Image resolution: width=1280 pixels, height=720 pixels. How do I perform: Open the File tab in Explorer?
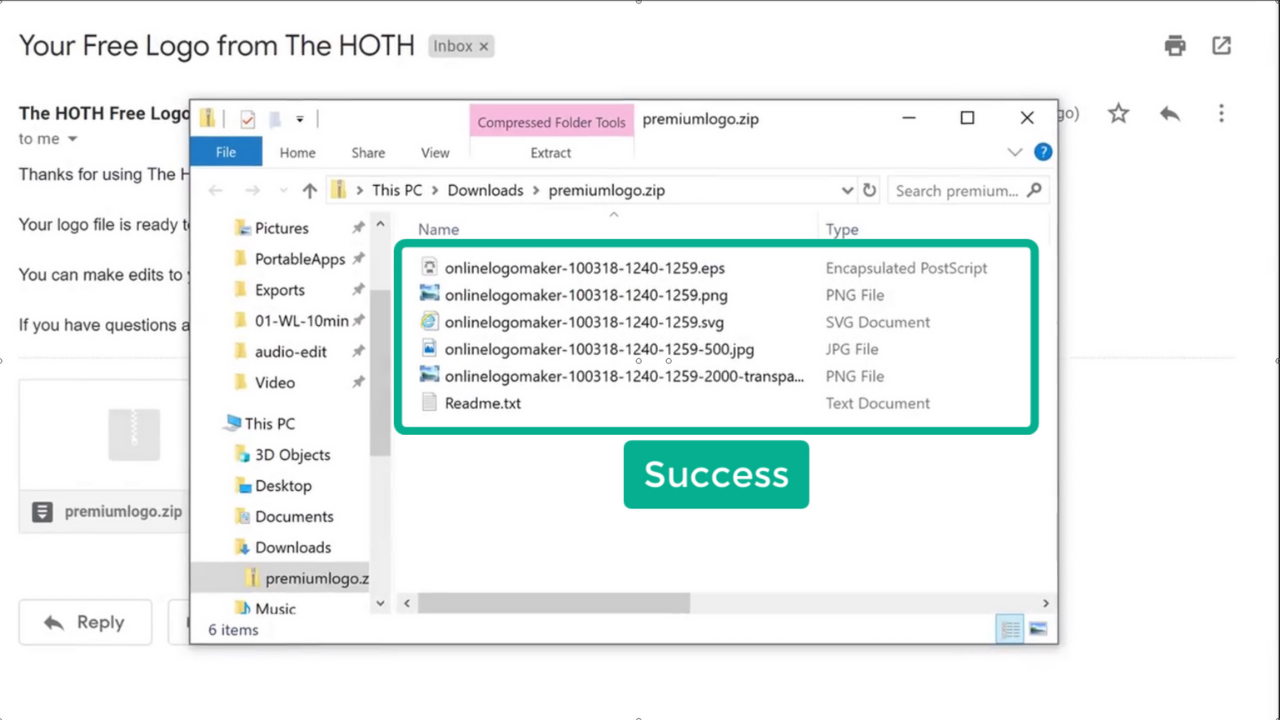[x=226, y=152]
